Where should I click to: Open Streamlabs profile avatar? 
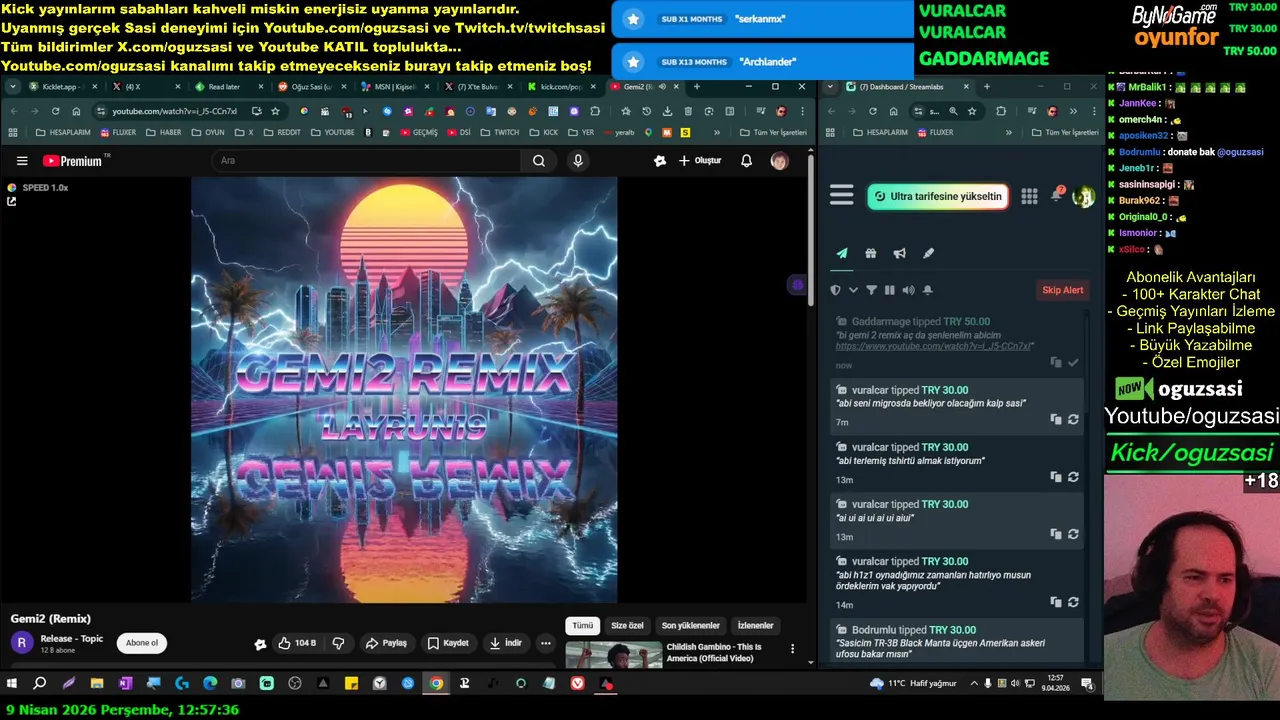pos(1083,196)
